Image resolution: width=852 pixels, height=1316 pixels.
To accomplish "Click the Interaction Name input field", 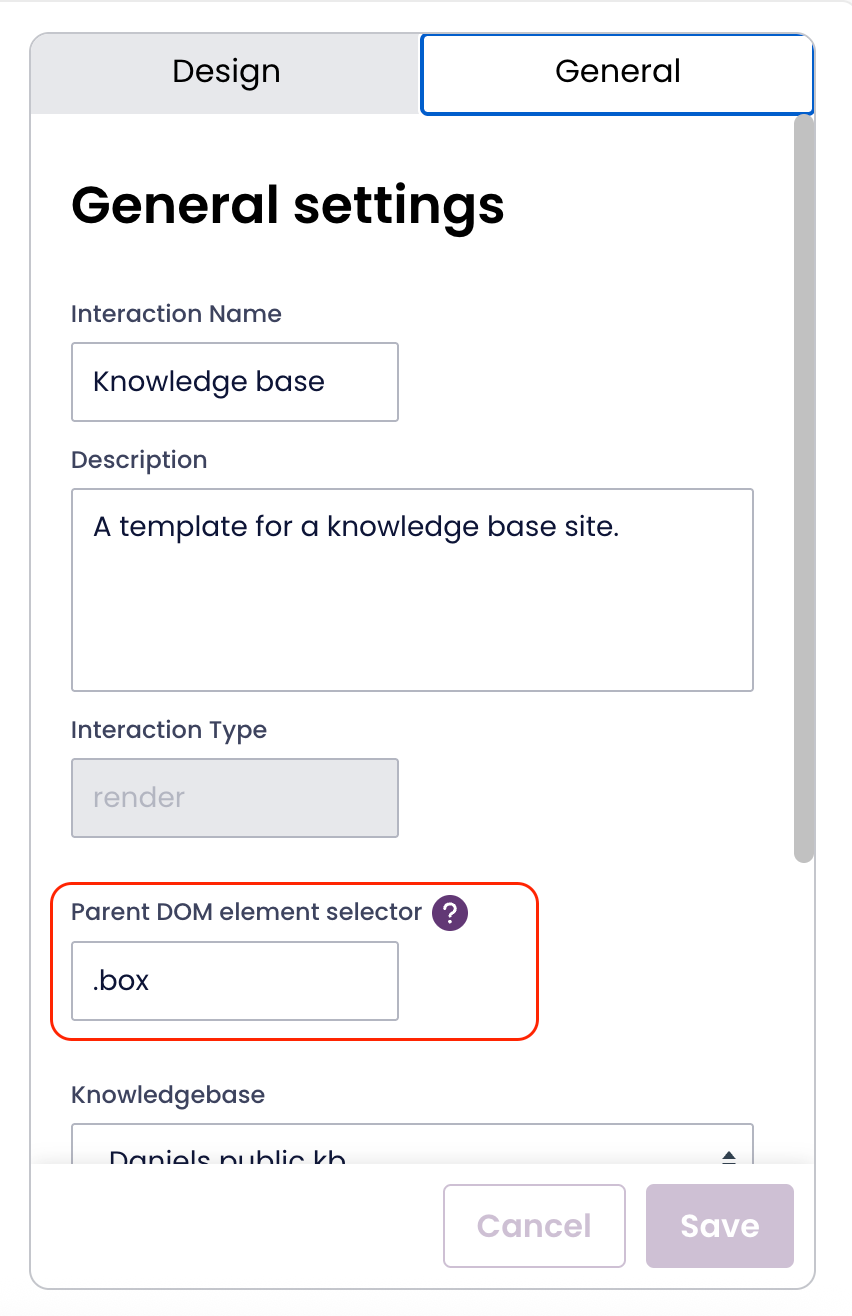I will [234, 382].
